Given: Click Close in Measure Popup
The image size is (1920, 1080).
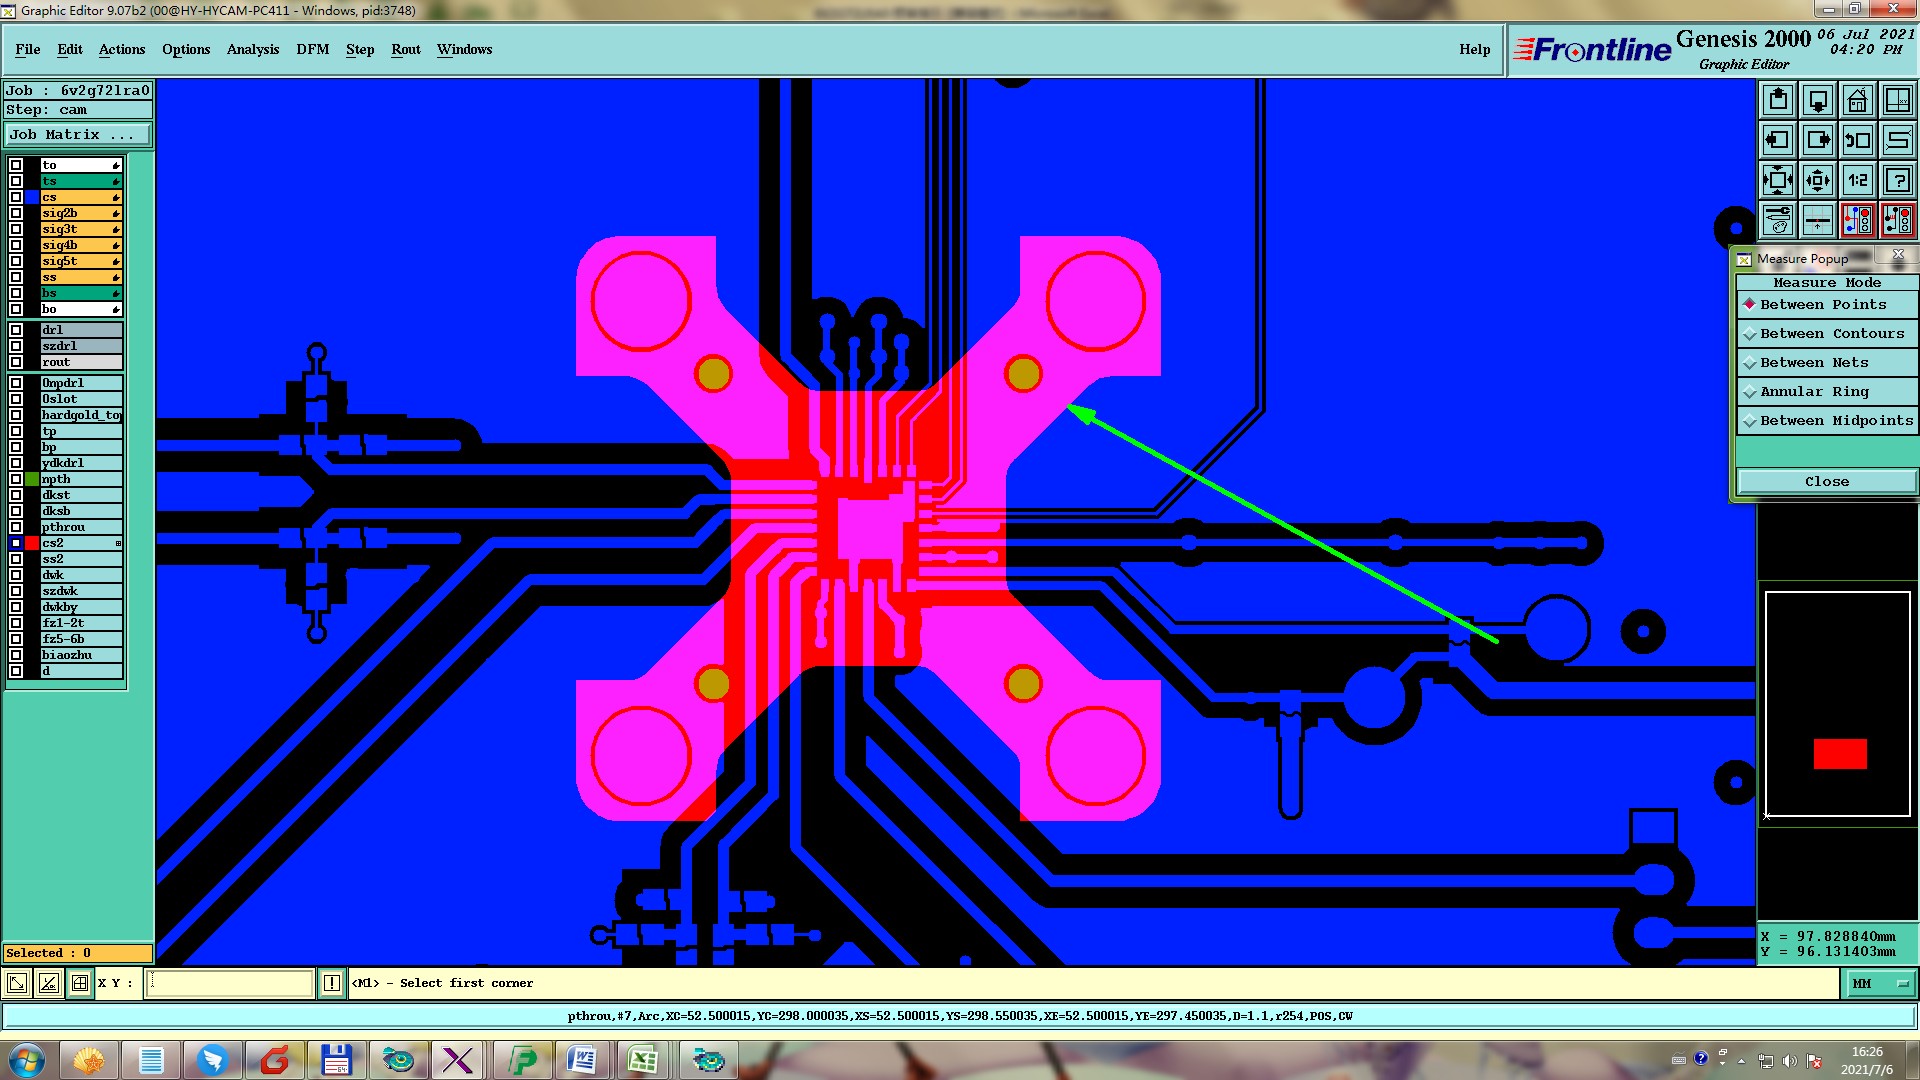Looking at the screenshot, I should (1826, 482).
